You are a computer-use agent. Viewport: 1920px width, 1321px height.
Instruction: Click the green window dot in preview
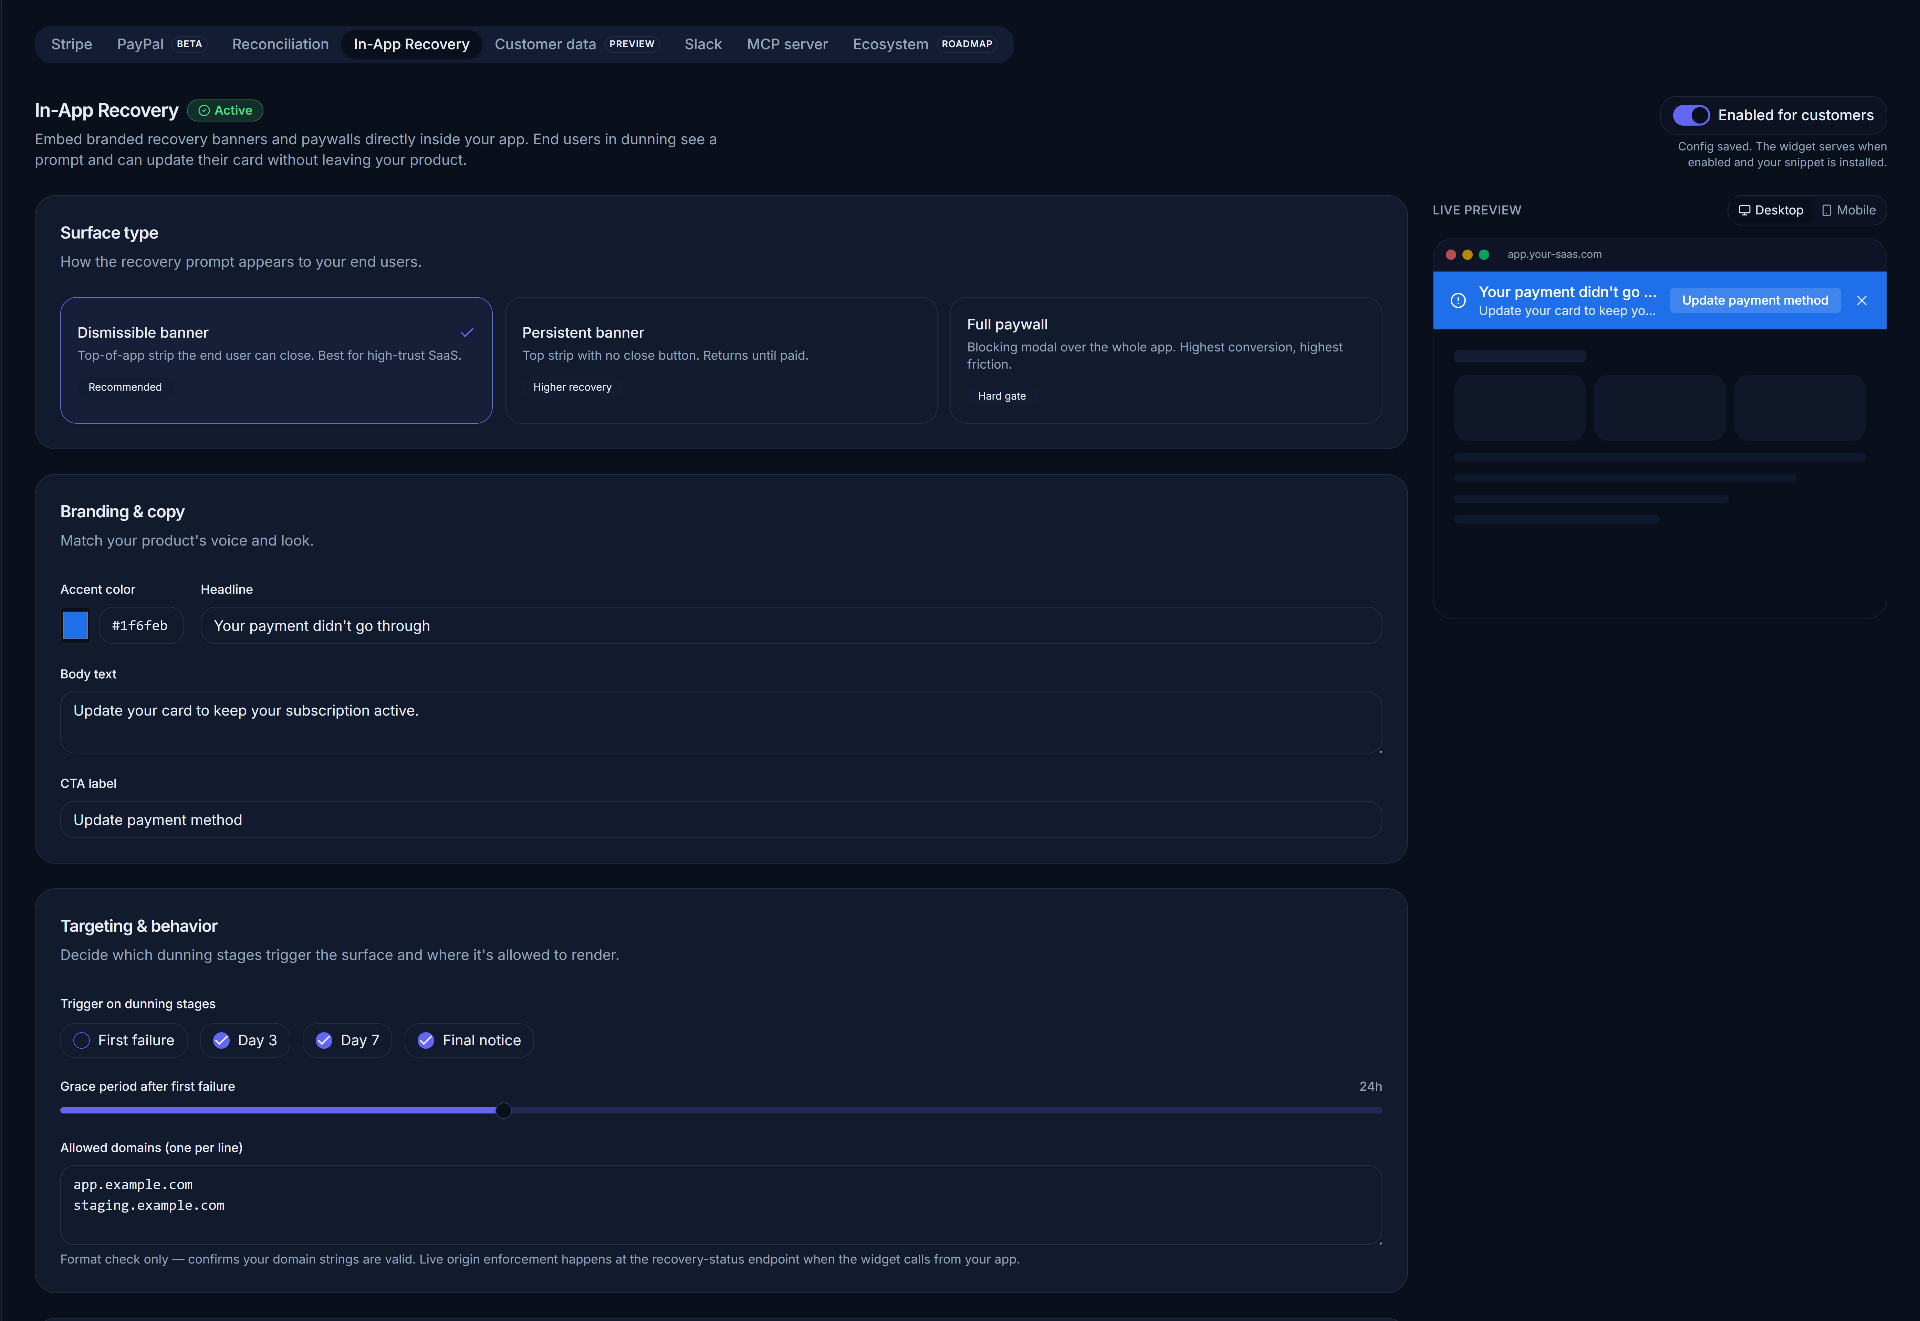pos(1484,254)
